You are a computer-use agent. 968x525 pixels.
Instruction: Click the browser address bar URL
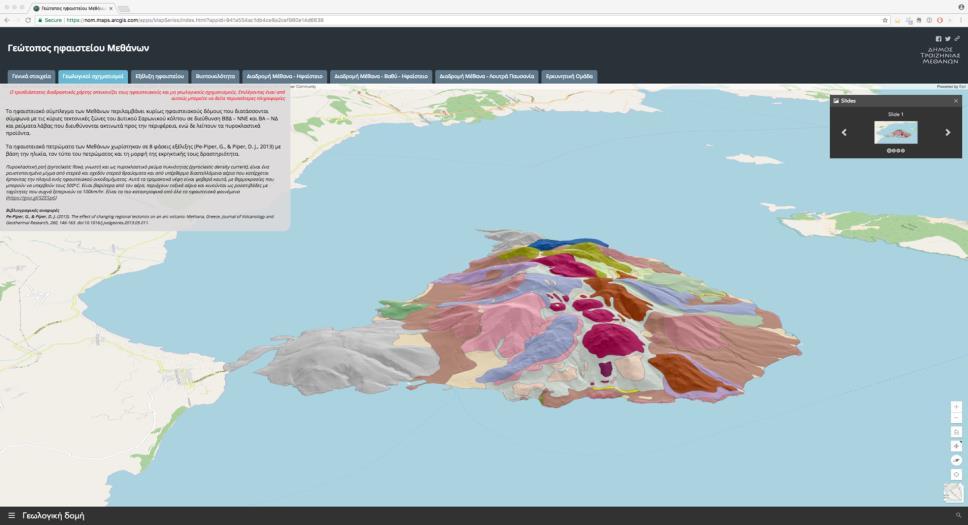tap(194, 20)
